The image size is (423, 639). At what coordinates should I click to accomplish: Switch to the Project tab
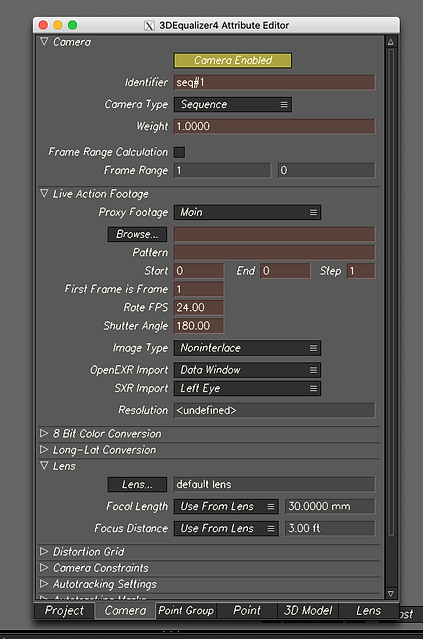point(64,610)
